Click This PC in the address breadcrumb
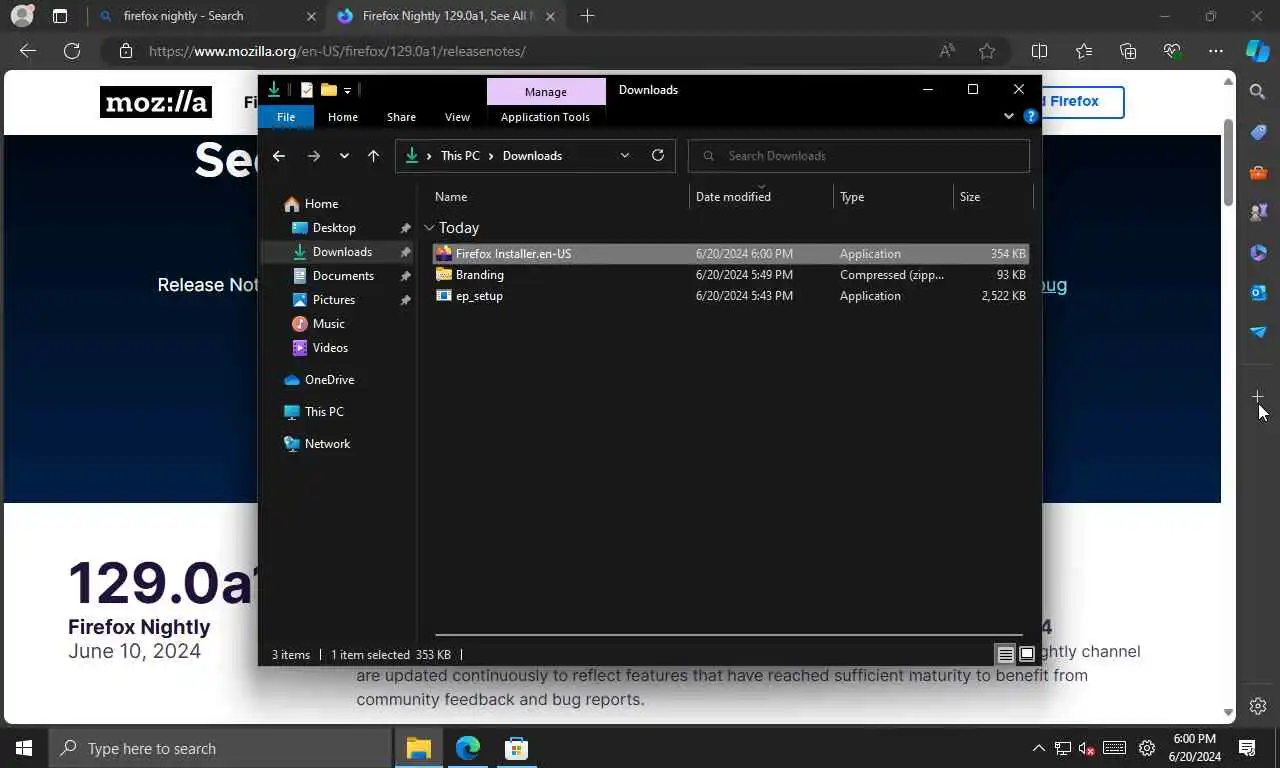The image size is (1280, 768). point(460,156)
